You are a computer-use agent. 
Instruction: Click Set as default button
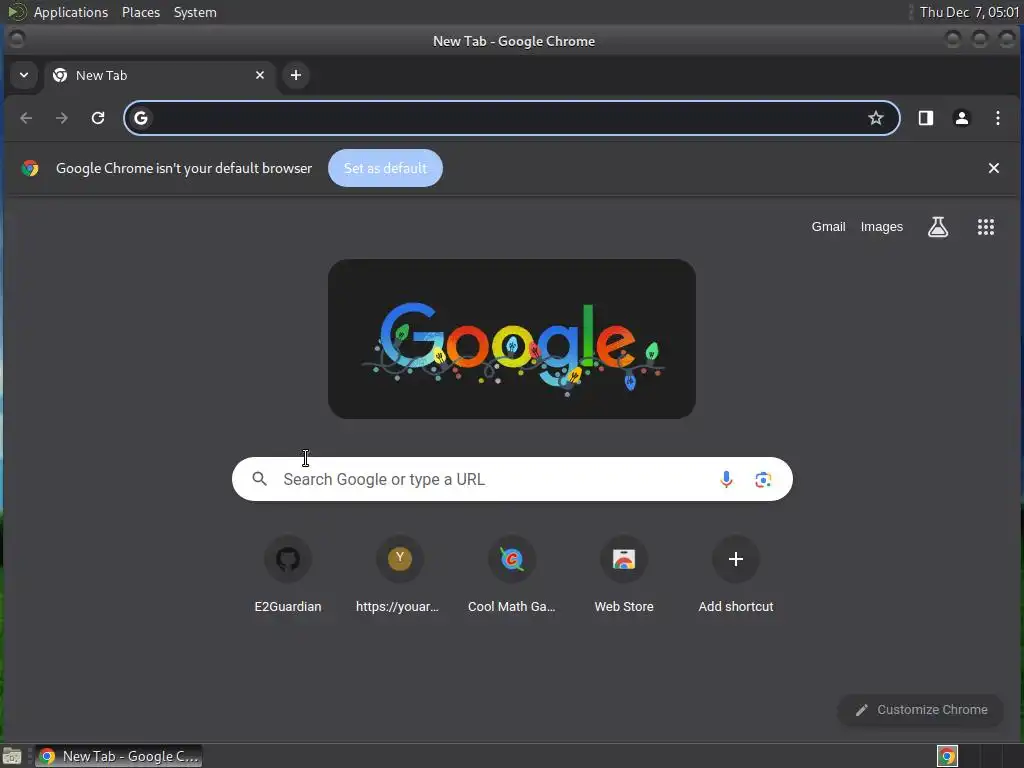pos(385,168)
